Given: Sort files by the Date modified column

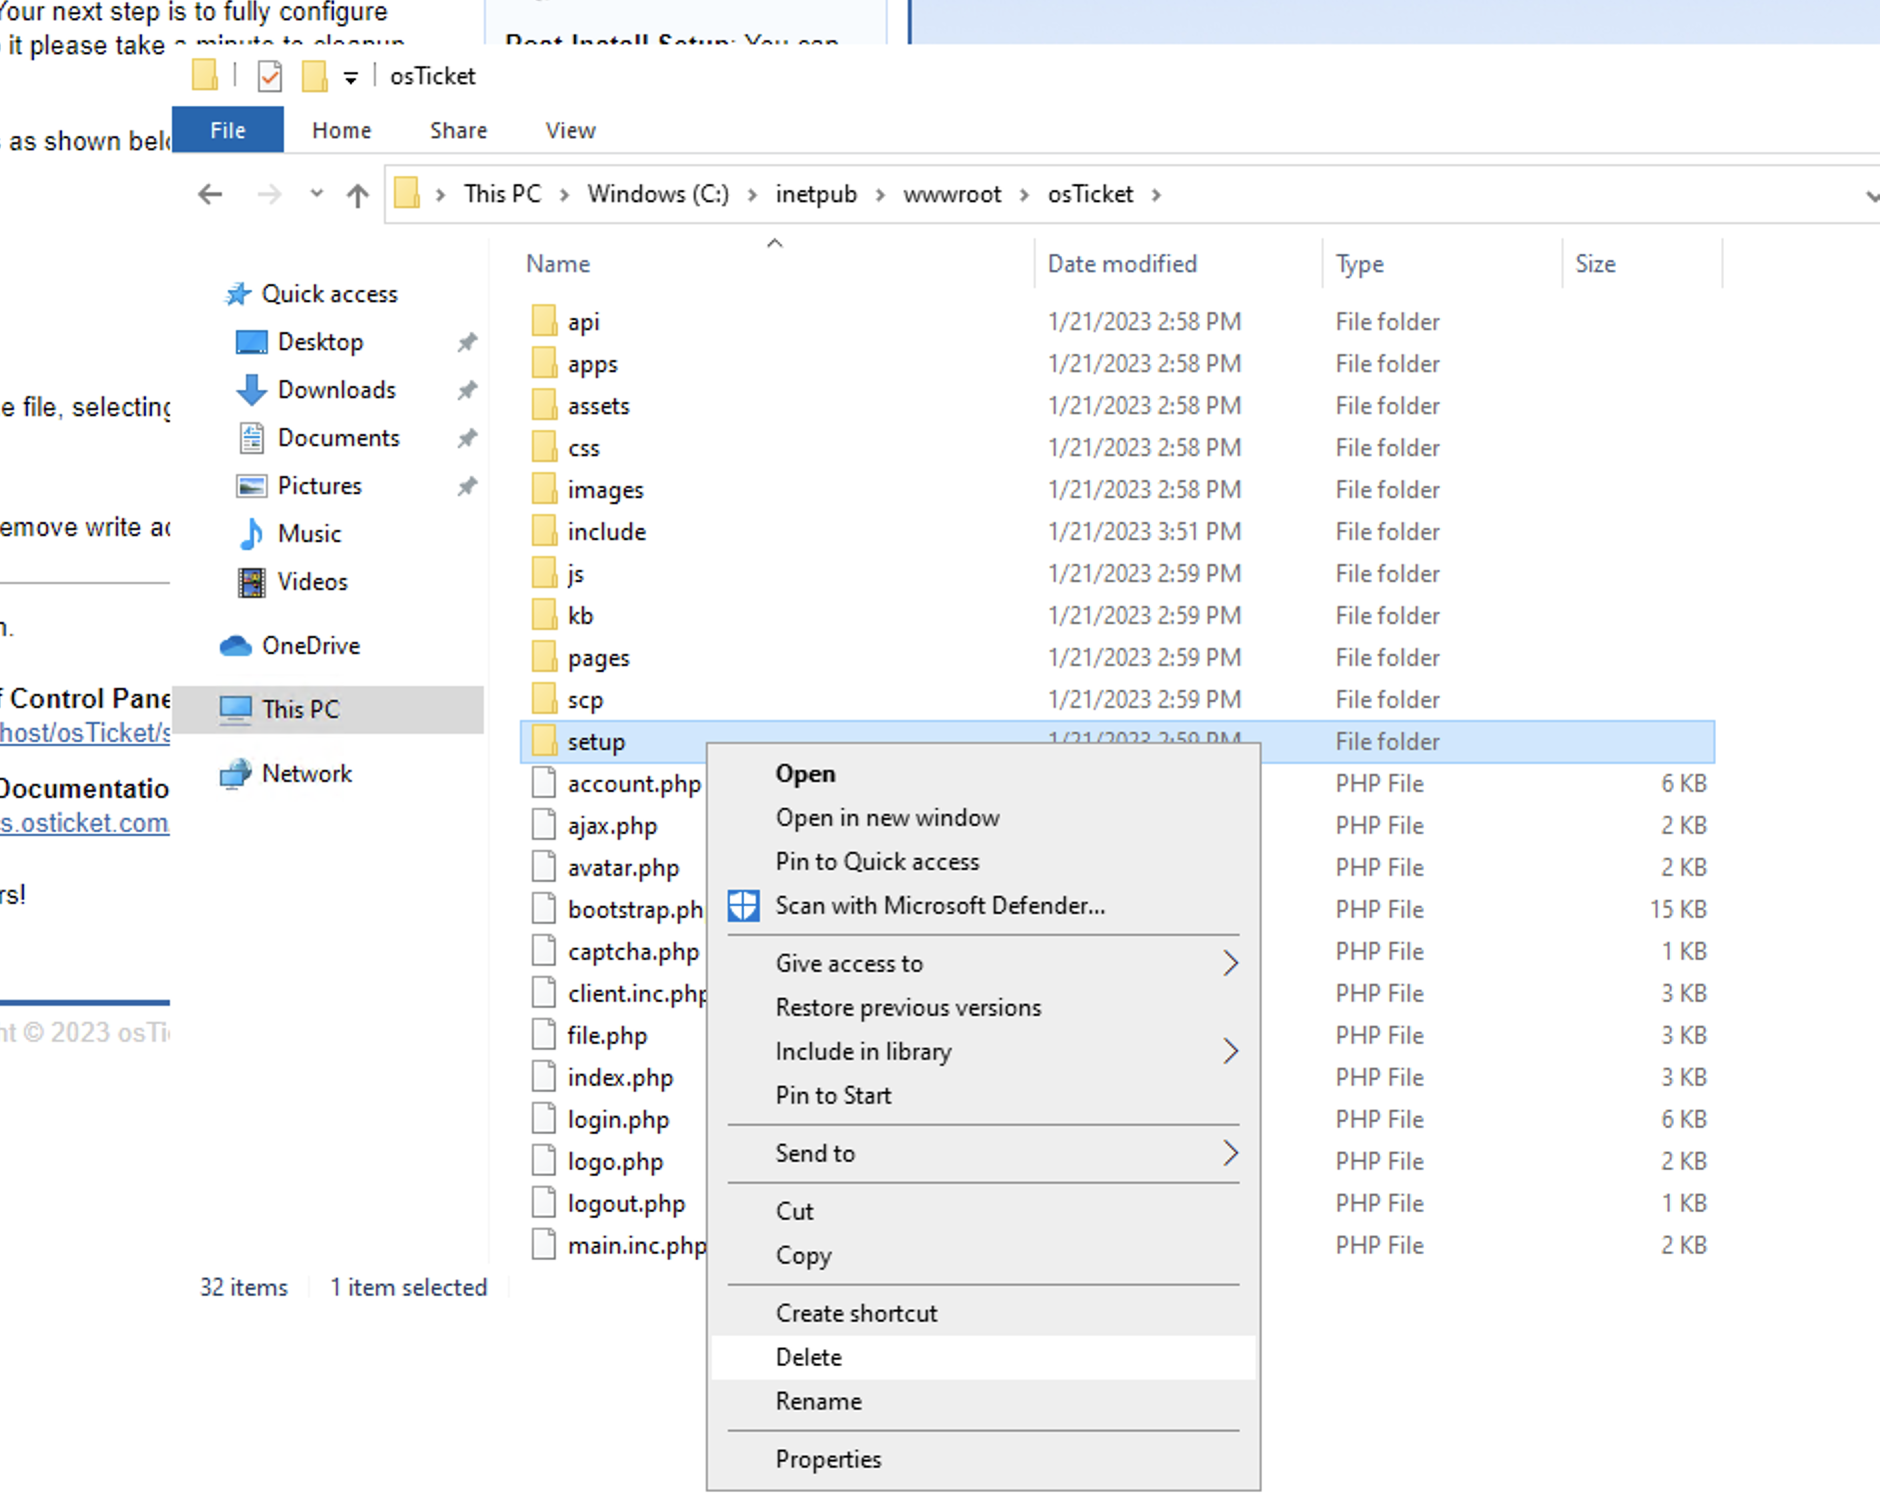Looking at the screenshot, I should pyautogui.click(x=1122, y=263).
